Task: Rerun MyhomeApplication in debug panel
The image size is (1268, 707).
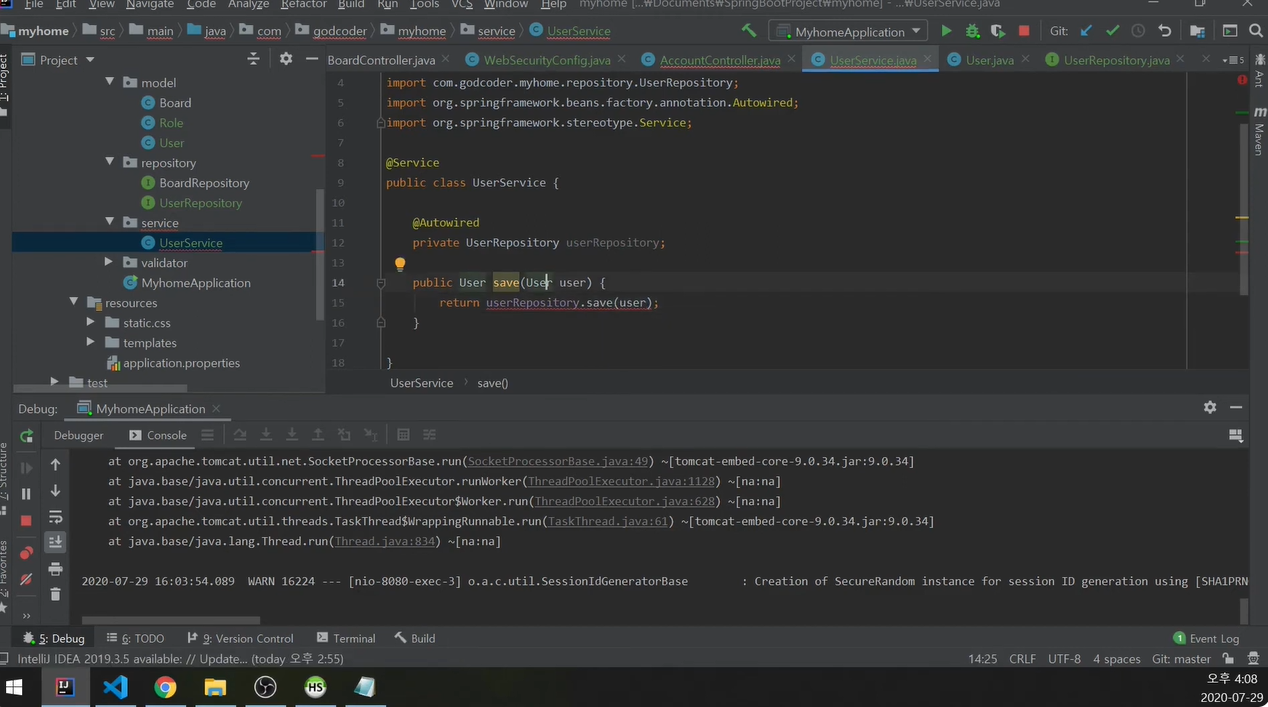Action: [27, 436]
